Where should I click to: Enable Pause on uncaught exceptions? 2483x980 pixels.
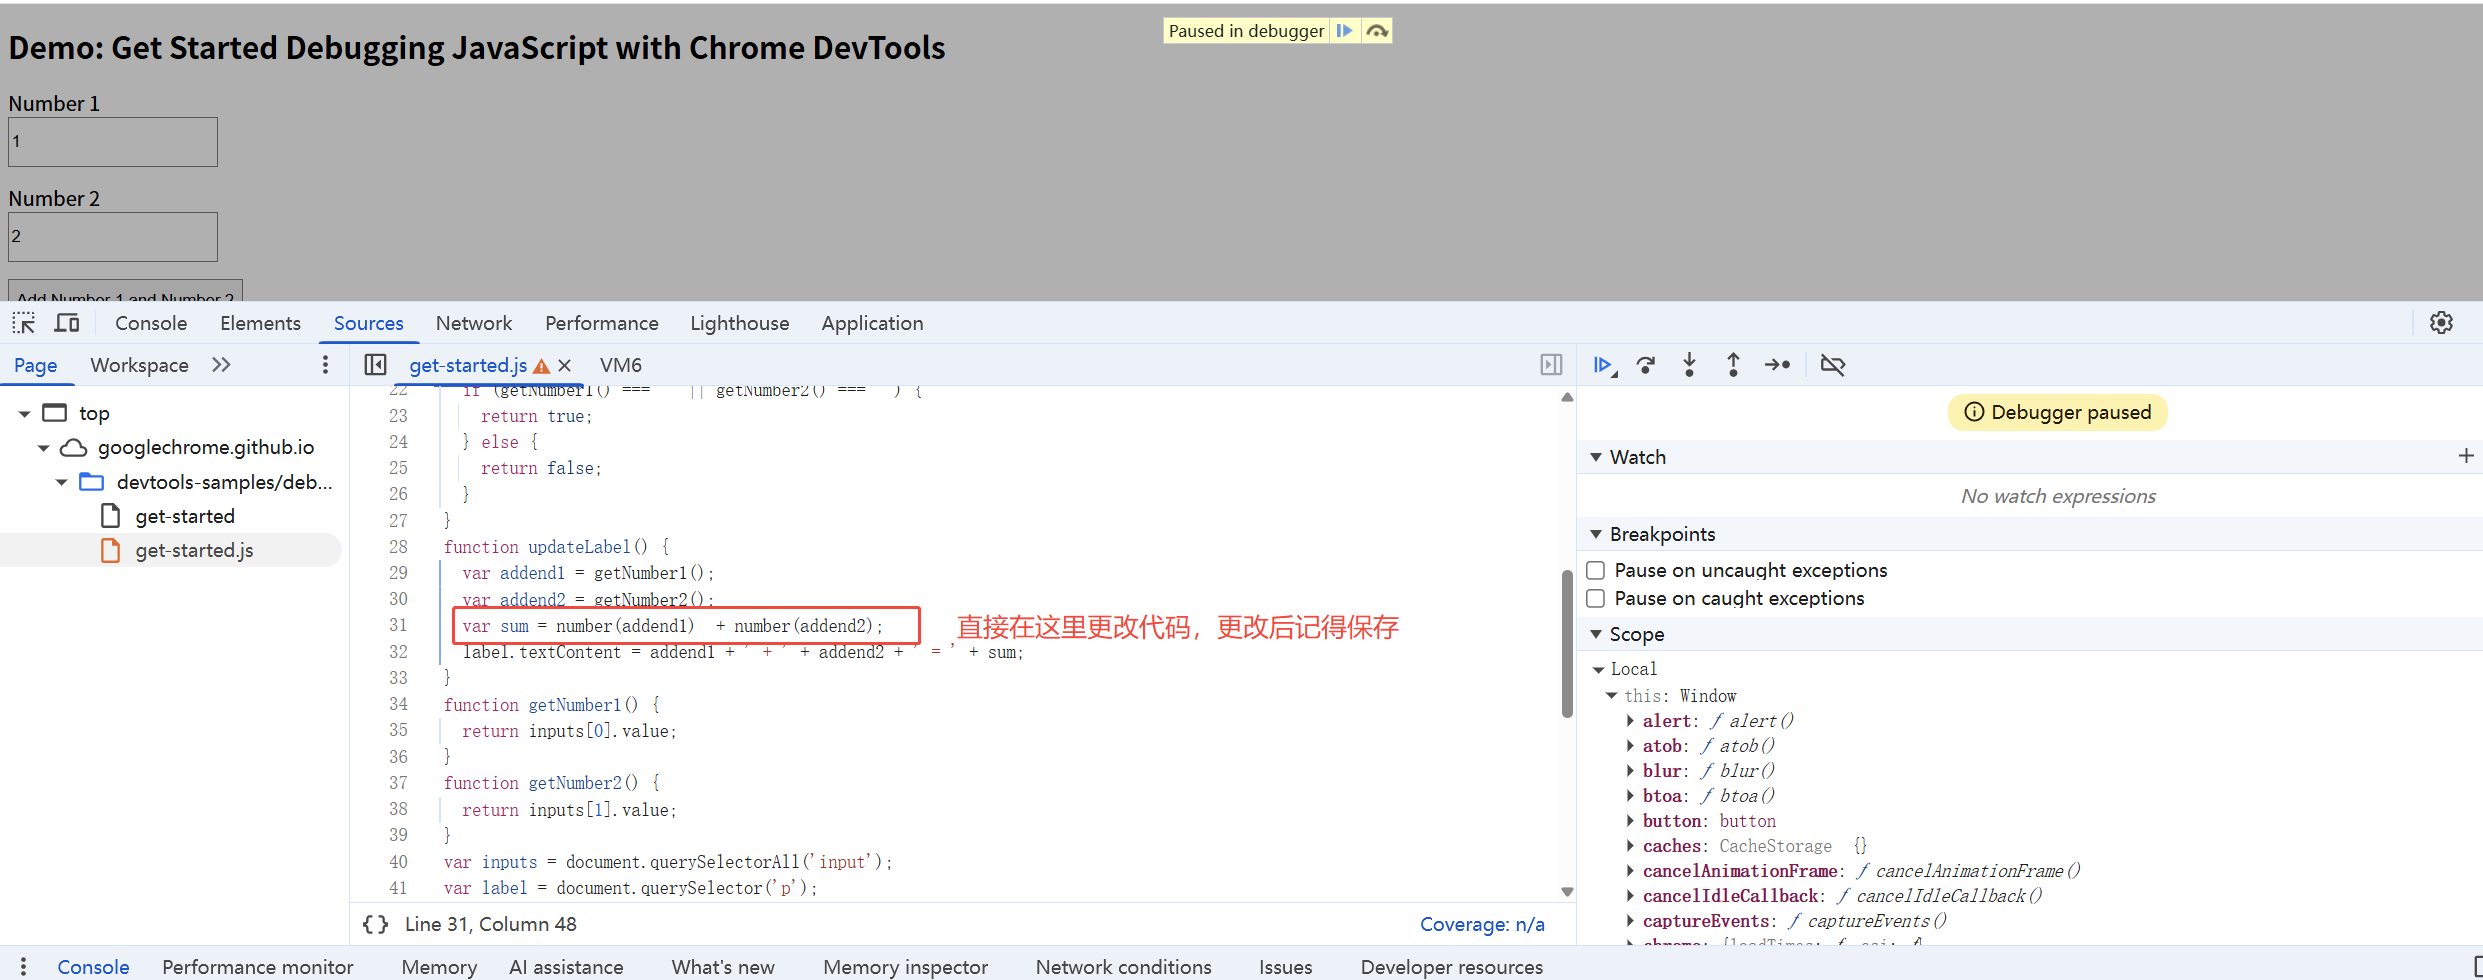click(1596, 570)
